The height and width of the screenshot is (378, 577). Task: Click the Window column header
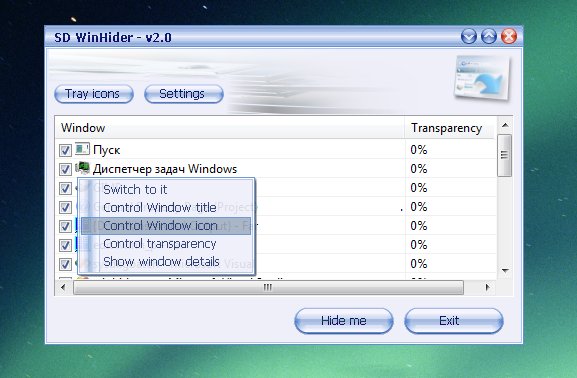[230, 128]
